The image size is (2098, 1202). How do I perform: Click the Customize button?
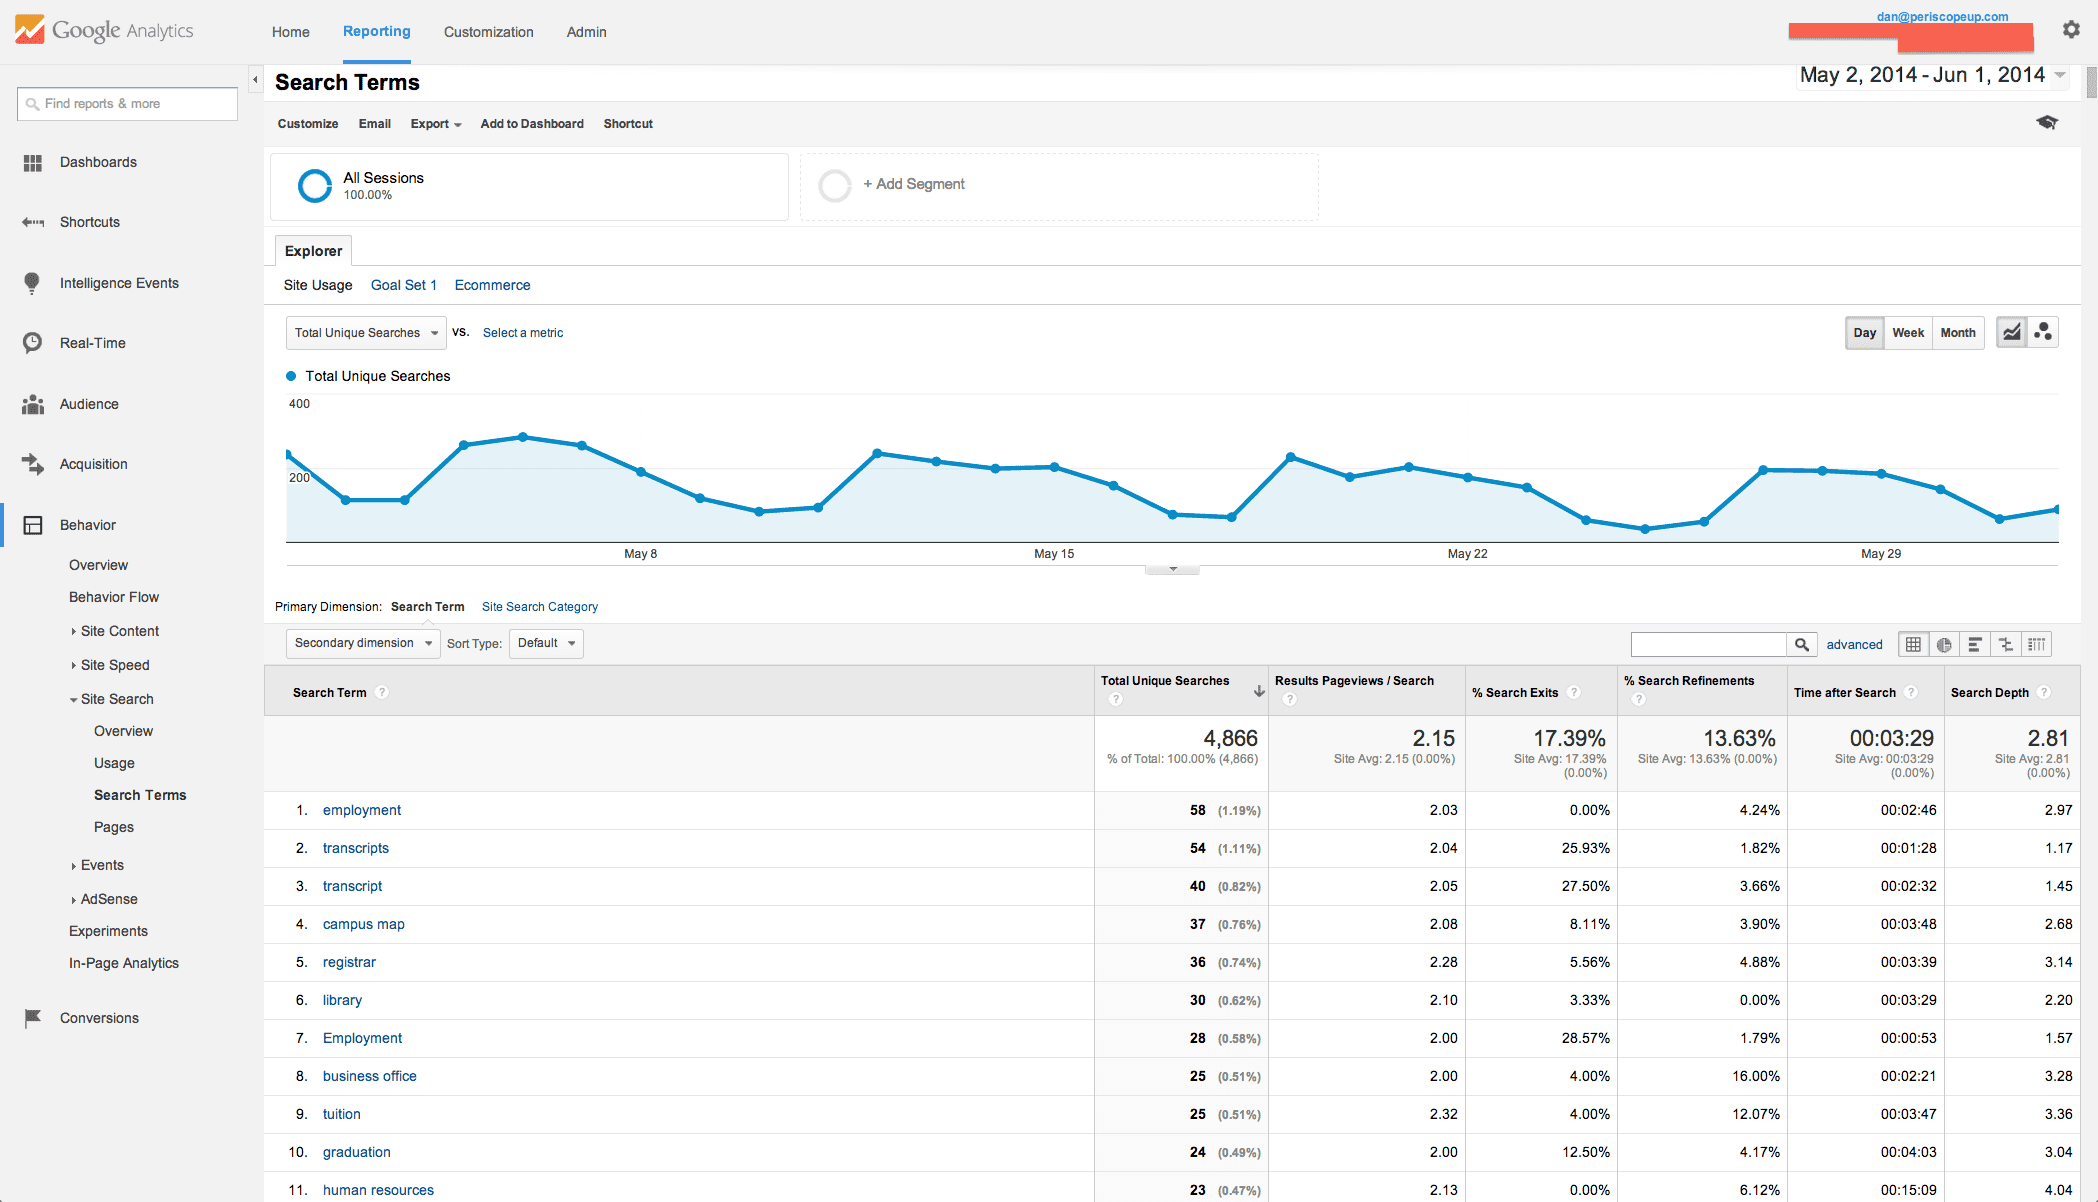coord(308,124)
